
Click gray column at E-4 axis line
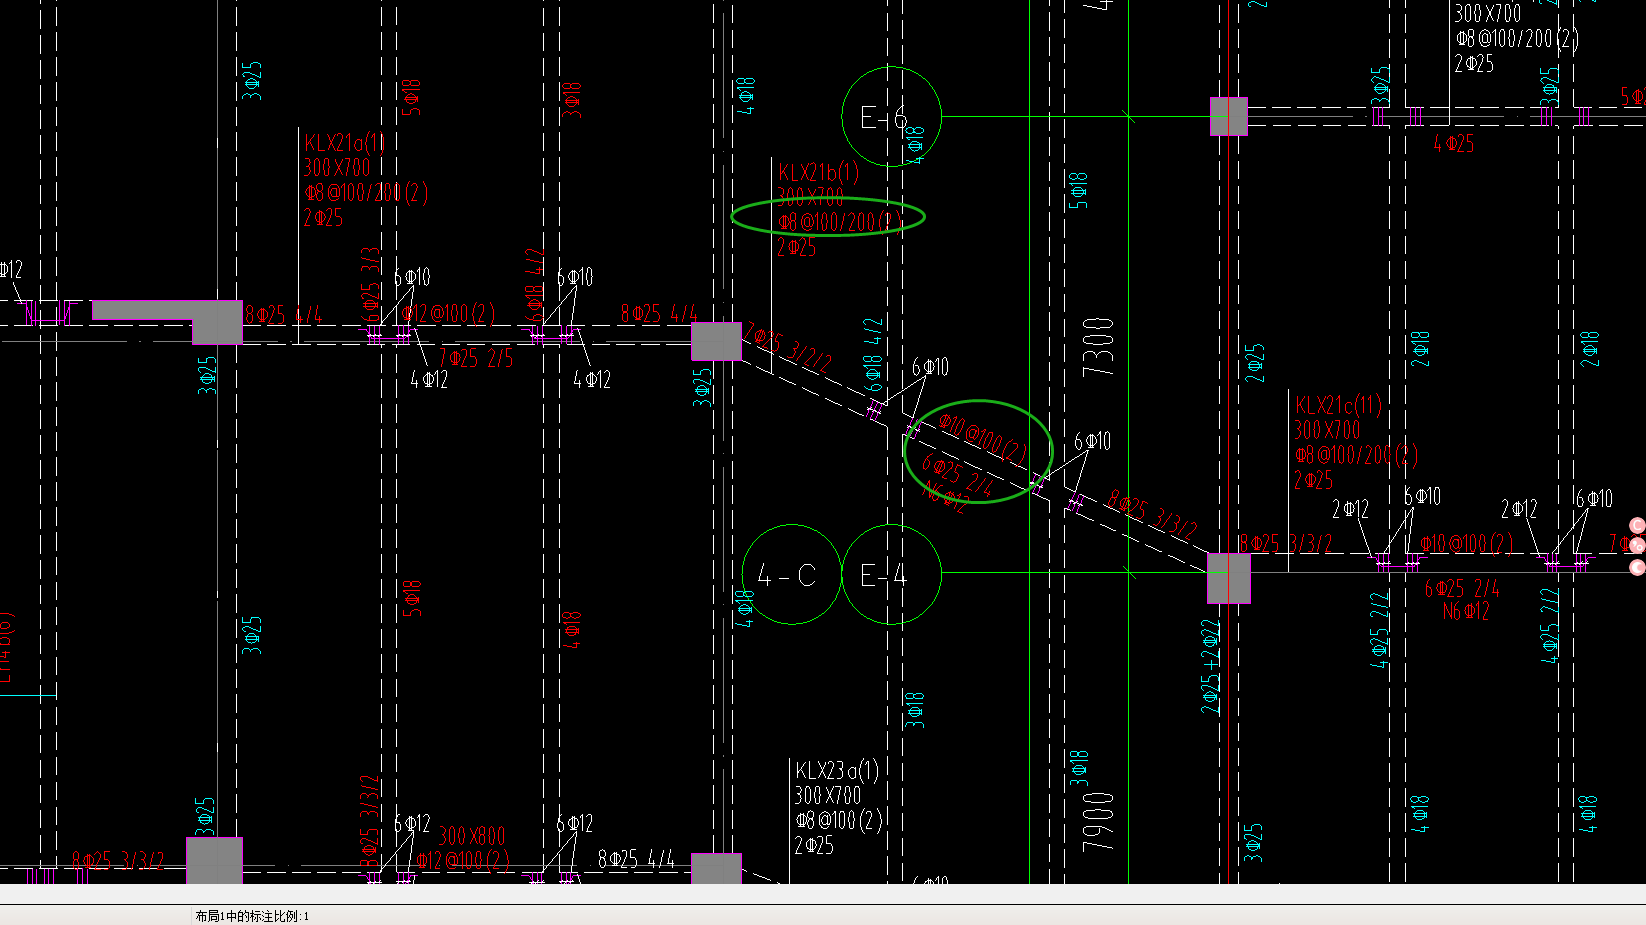pyautogui.click(x=1229, y=578)
